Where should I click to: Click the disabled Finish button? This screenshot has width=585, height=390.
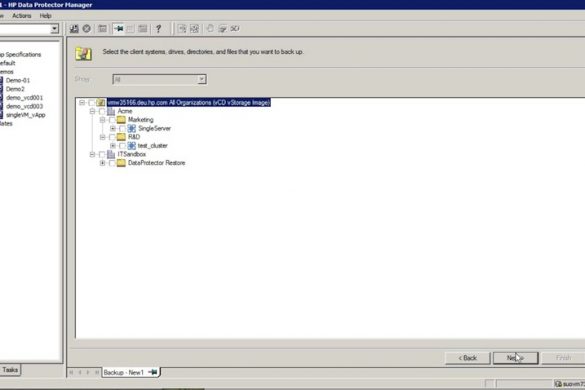pyautogui.click(x=563, y=358)
